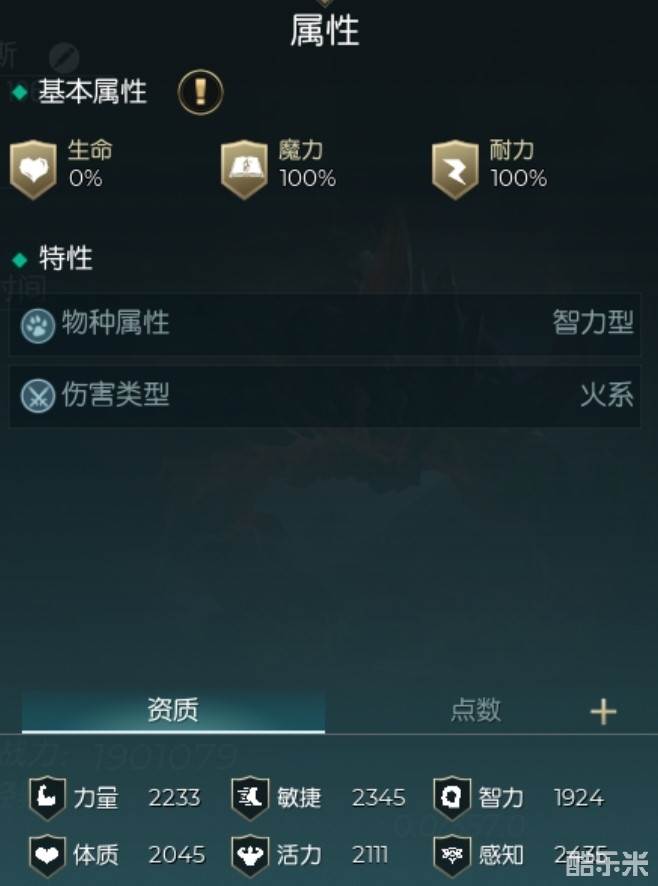The width and height of the screenshot is (658, 886).
Task: Select the 物种属性 智力型 row
Action: (x=324, y=324)
